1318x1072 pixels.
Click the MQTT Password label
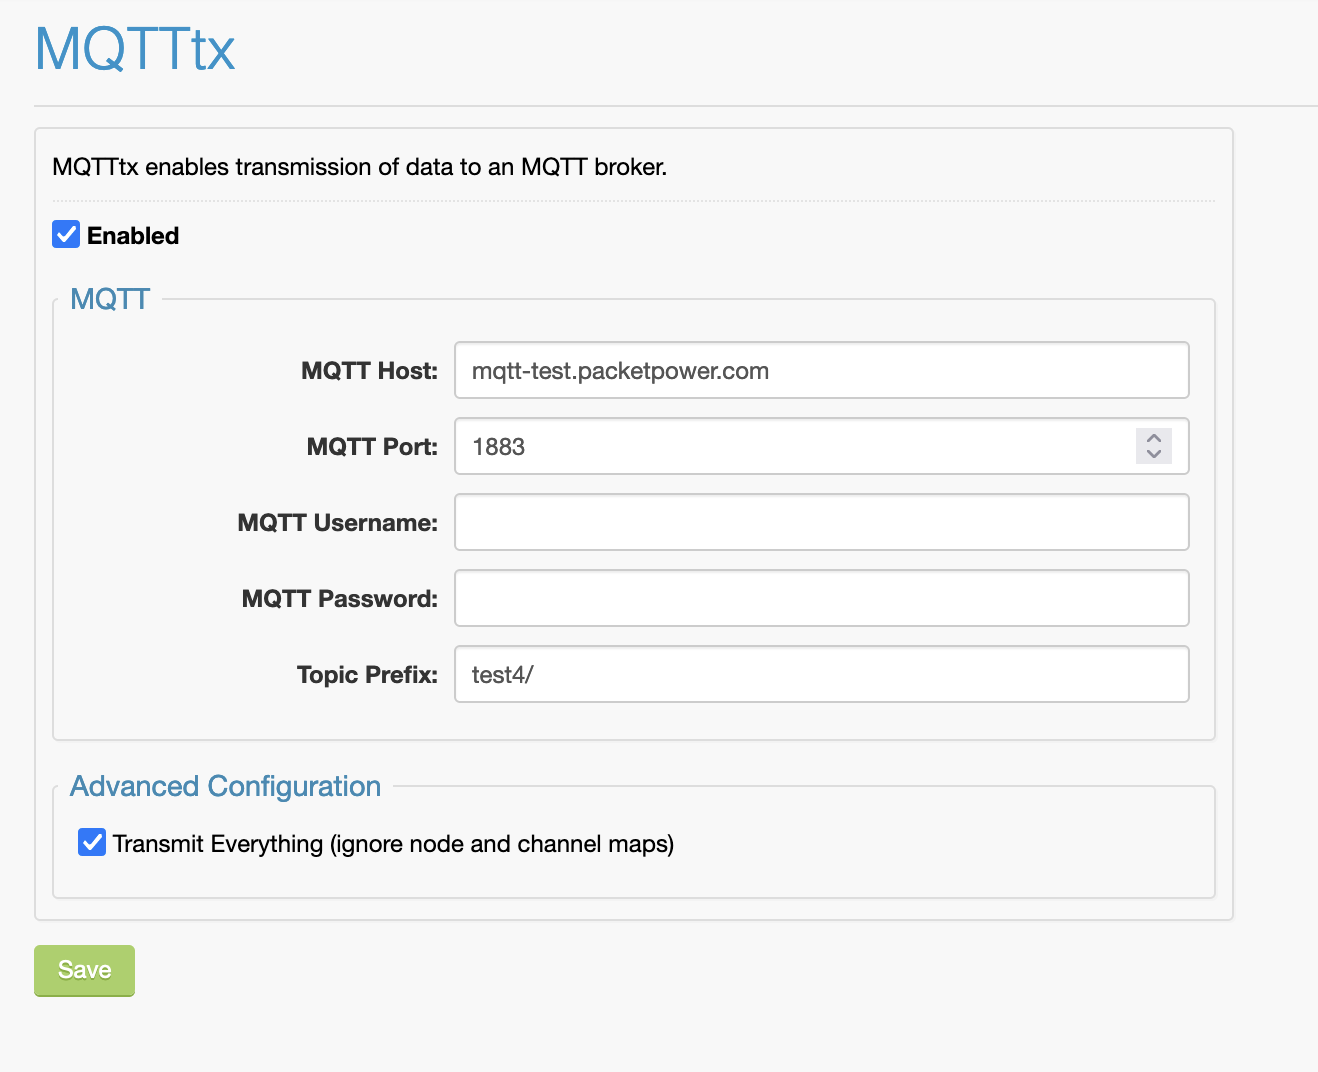point(339,599)
